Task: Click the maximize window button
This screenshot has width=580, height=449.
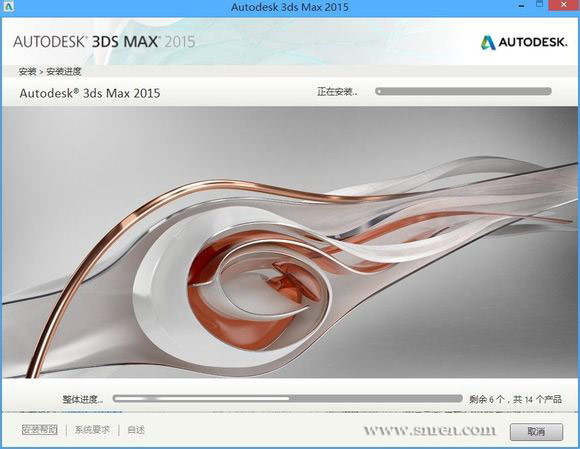Action: 540,5
